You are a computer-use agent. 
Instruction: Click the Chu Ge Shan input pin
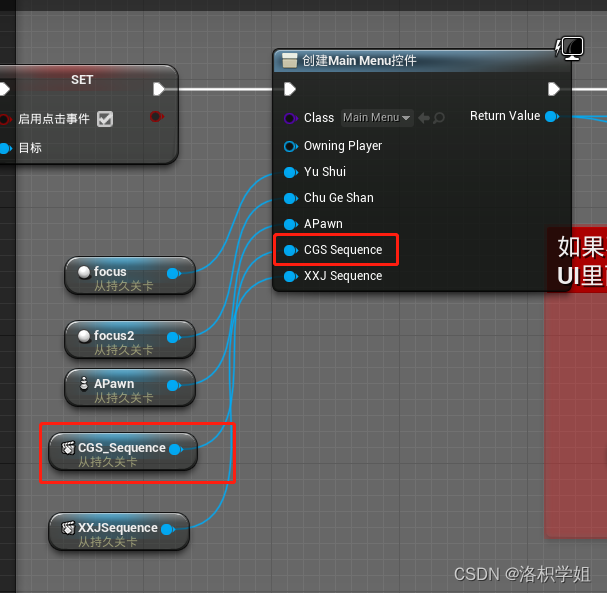click(291, 198)
